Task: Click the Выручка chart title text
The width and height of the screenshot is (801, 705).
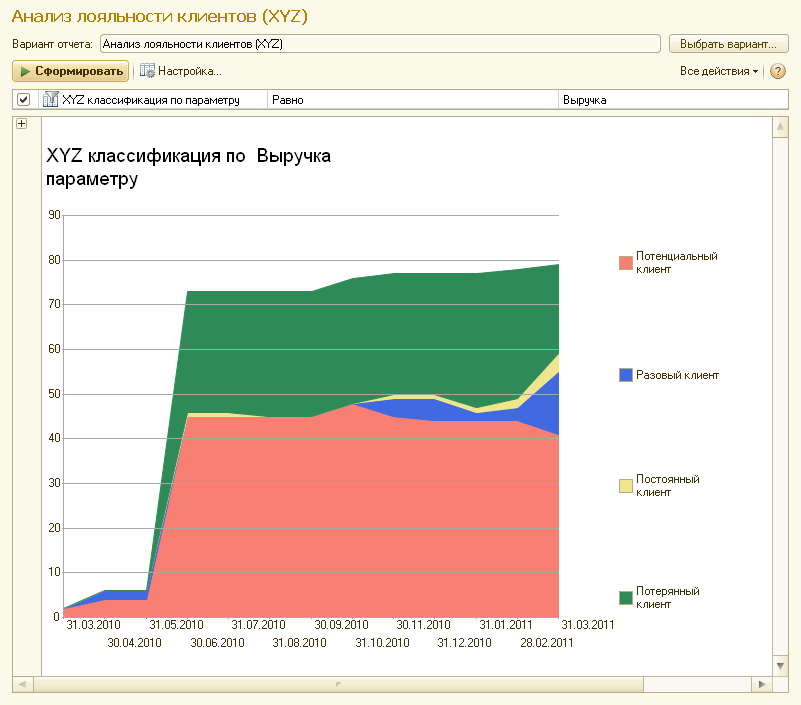Action: click(294, 156)
